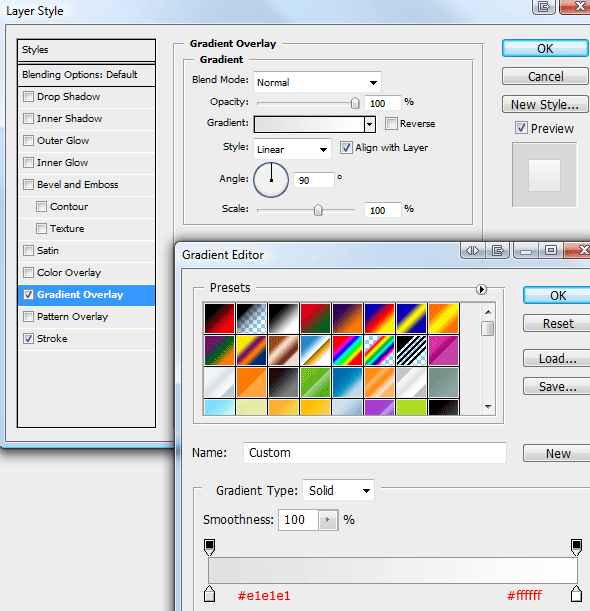Select the left opacity stop
The image size is (590, 611).
[x=210, y=547]
